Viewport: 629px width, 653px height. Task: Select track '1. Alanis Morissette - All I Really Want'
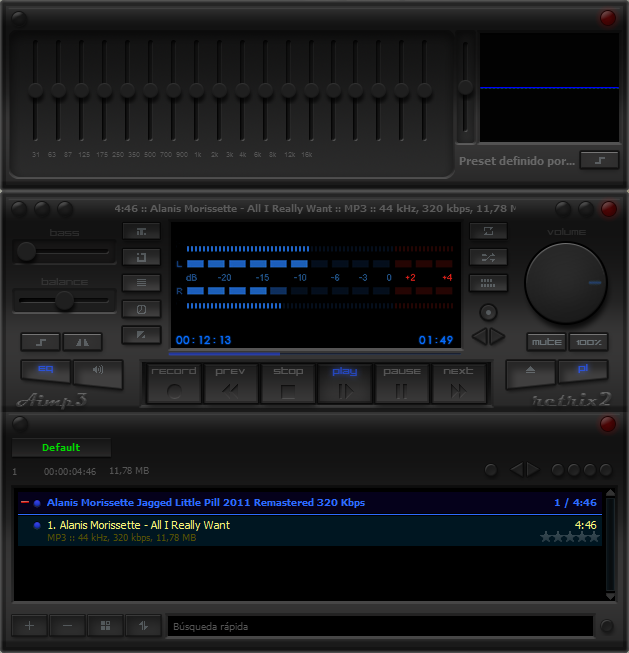[x=310, y=531]
